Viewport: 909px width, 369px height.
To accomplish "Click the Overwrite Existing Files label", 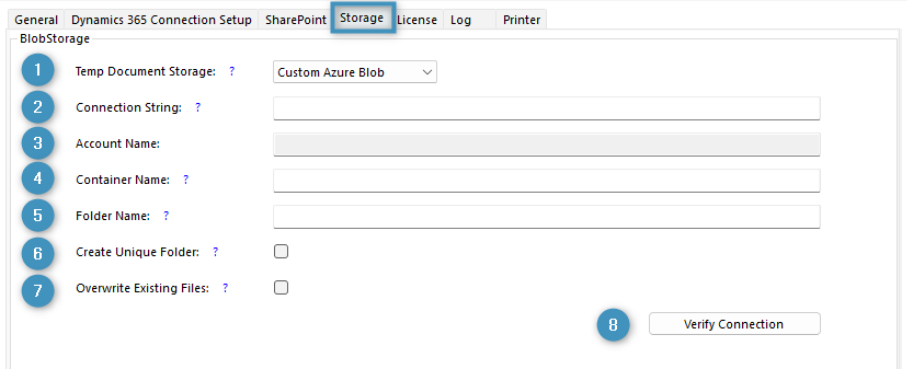I will pos(143,287).
